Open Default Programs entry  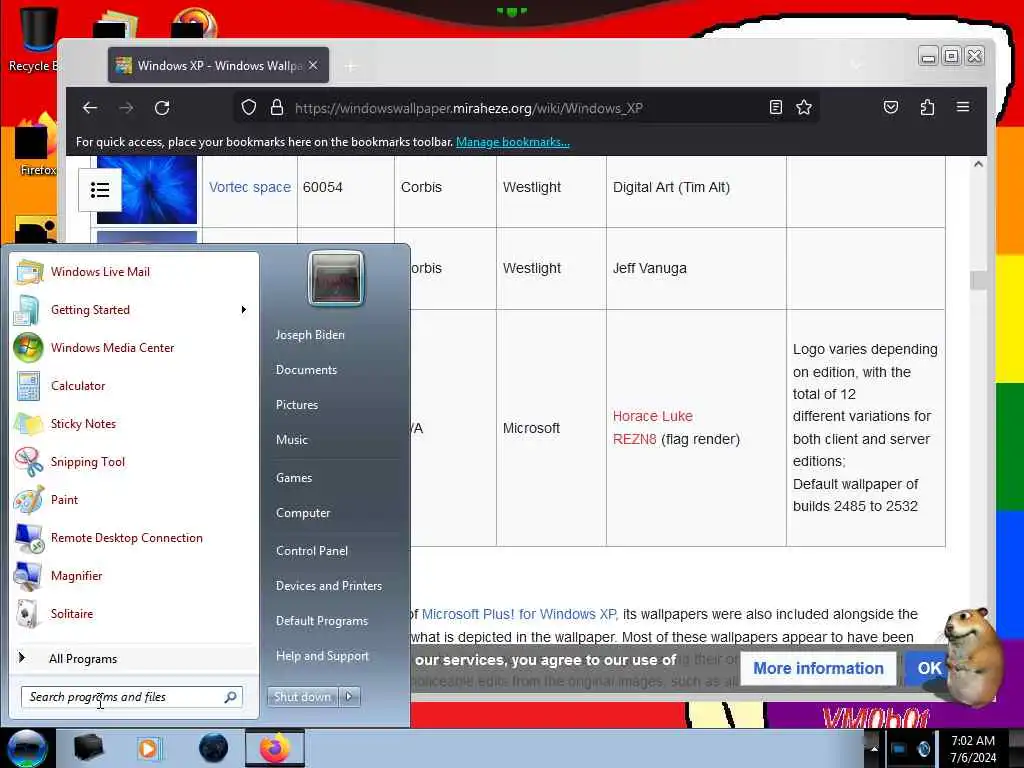pos(322,621)
